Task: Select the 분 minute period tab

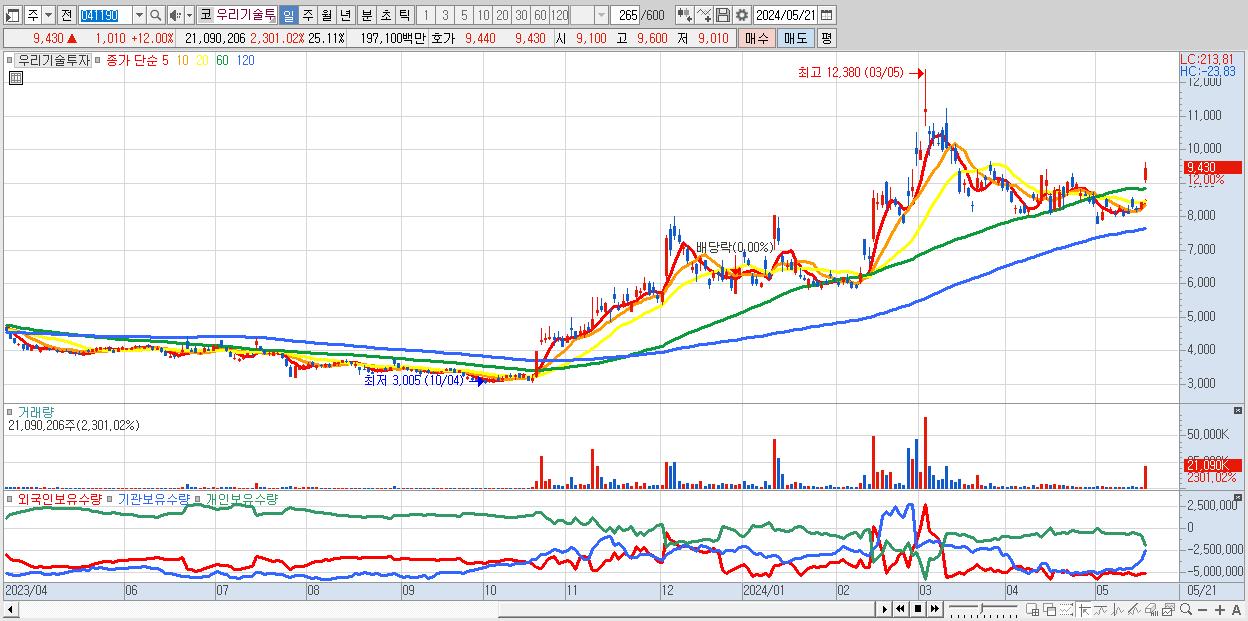Action: (x=366, y=15)
